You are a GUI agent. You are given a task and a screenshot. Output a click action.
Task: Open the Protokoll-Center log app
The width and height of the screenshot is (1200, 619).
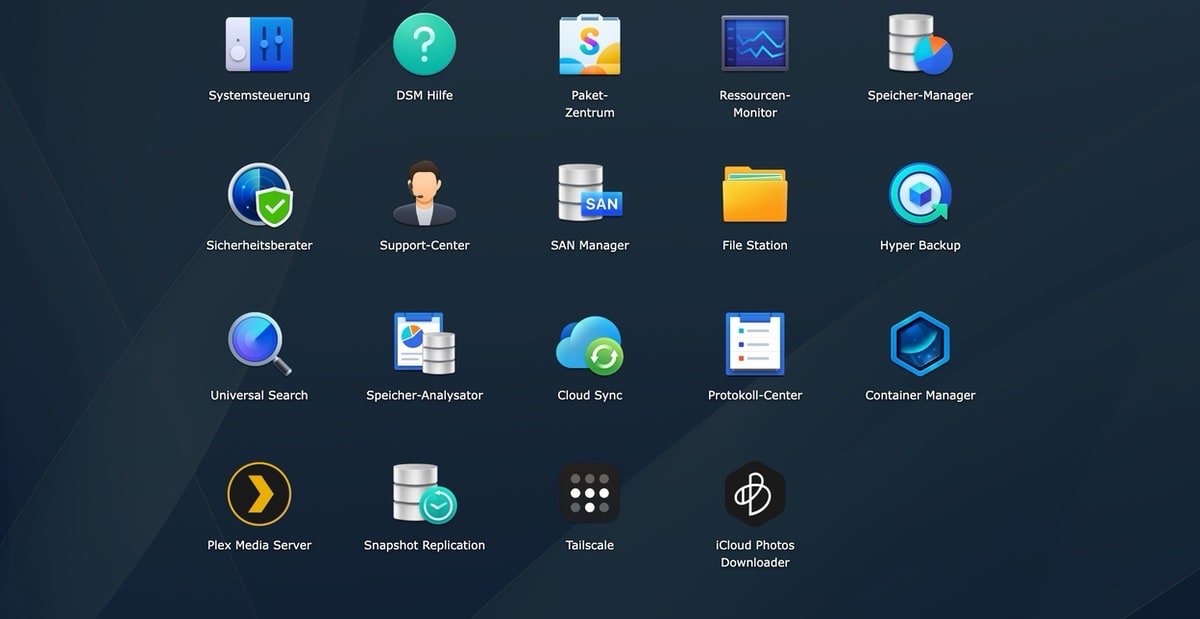click(x=755, y=344)
